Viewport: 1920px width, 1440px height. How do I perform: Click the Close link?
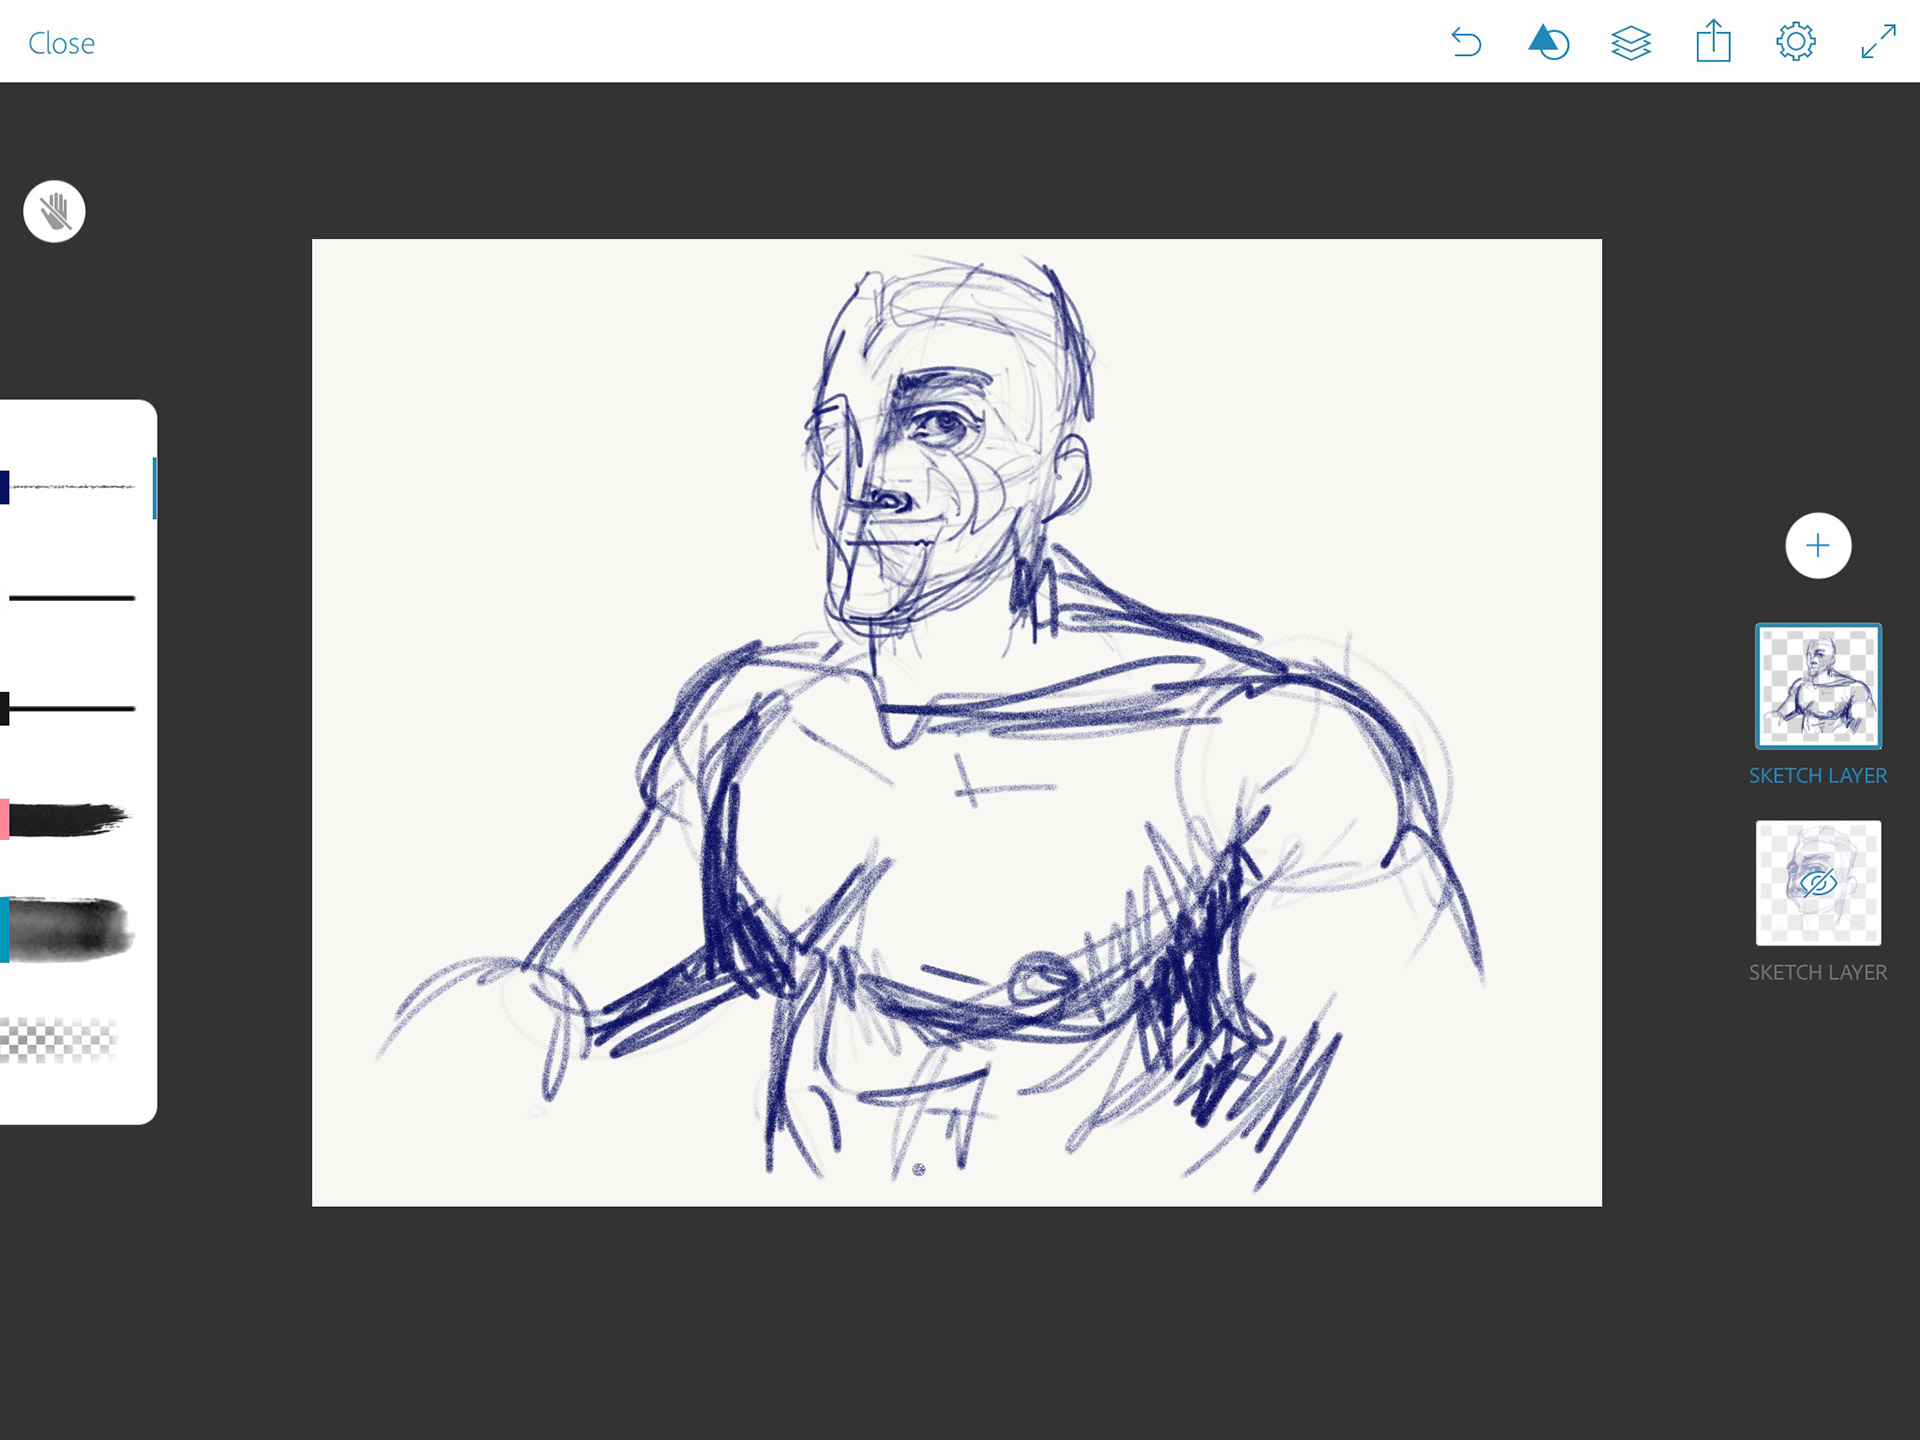click(x=61, y=44)
